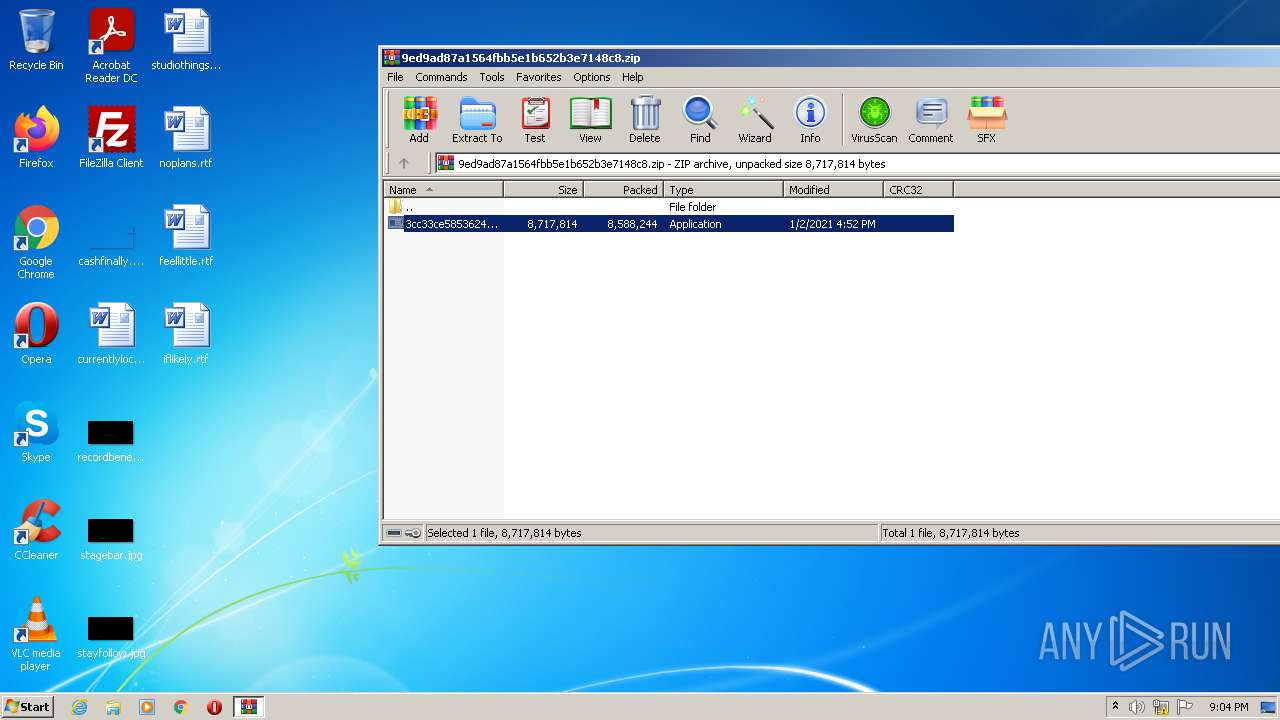Viewport: 1280px width, 720px height.
Task: Select the parent folder '..' row
Action: tap(669, 207)
